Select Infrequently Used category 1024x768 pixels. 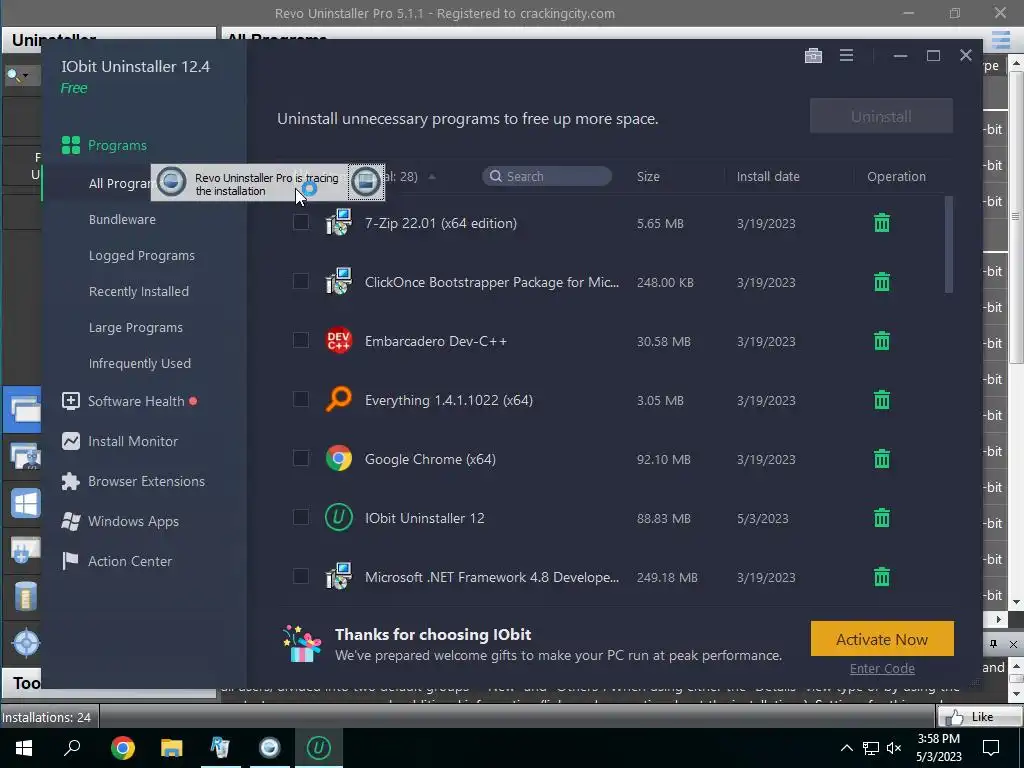(x=140, y=363)
